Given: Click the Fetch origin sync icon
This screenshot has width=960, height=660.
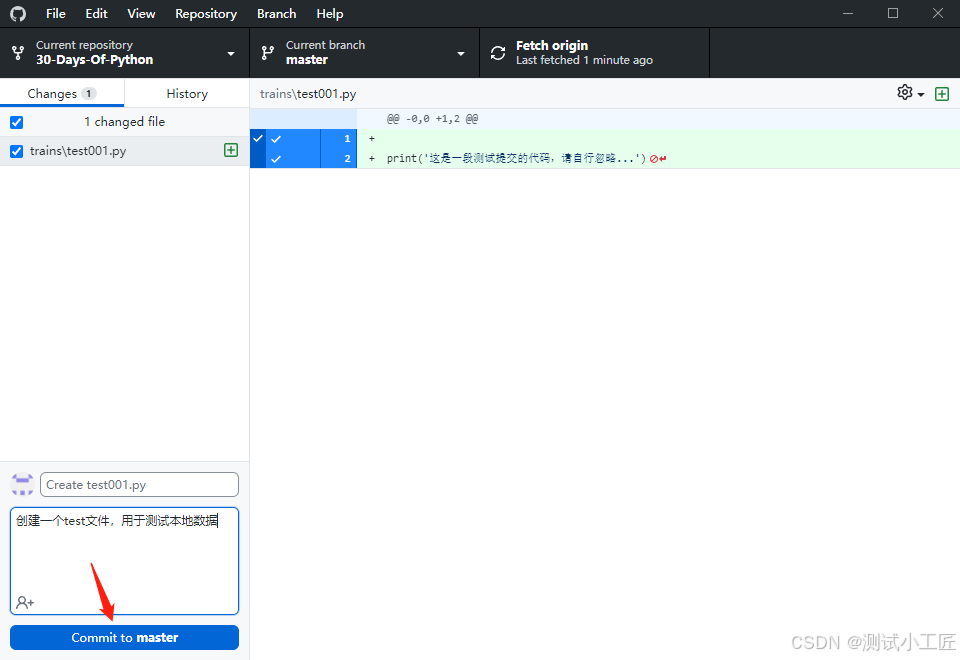Looking at the screenshot, I should click(498, 53).
